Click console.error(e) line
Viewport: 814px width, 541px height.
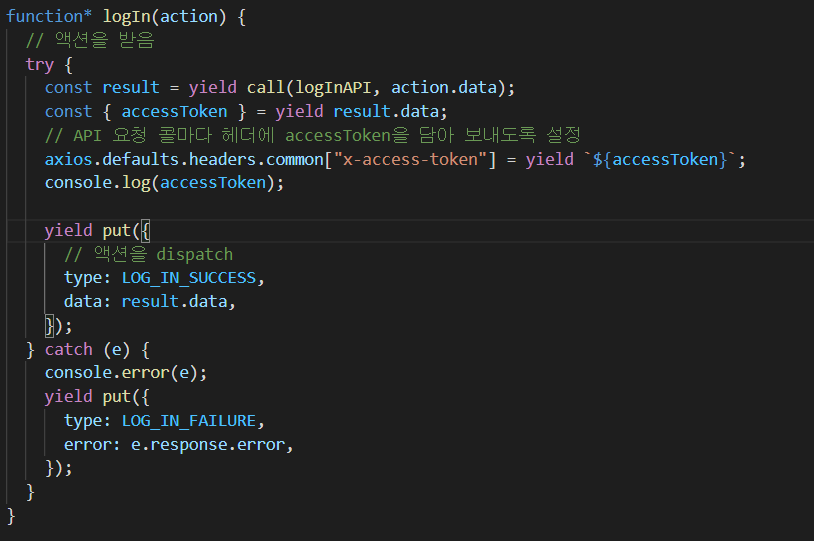coord(126,373)
